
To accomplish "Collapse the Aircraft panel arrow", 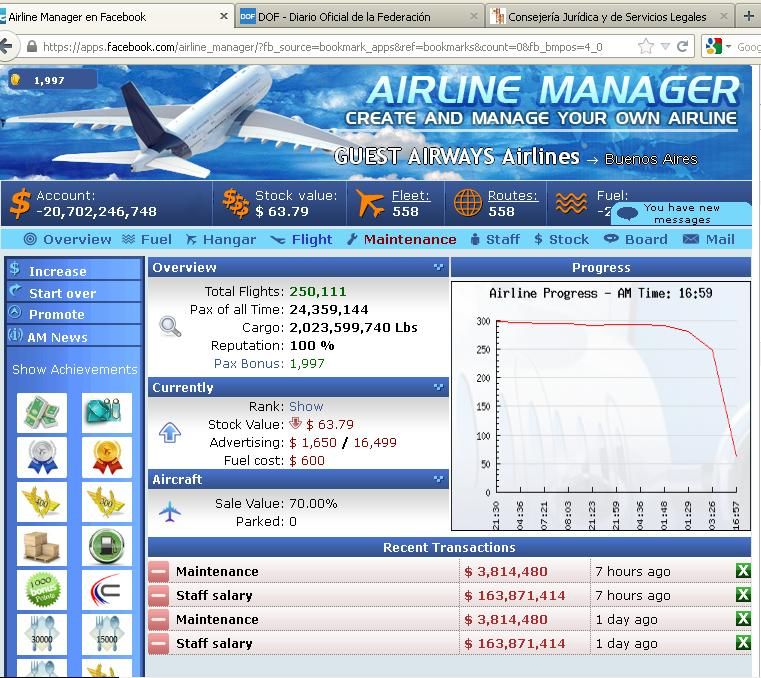I will pyautogui.click(x=438, y=479).
